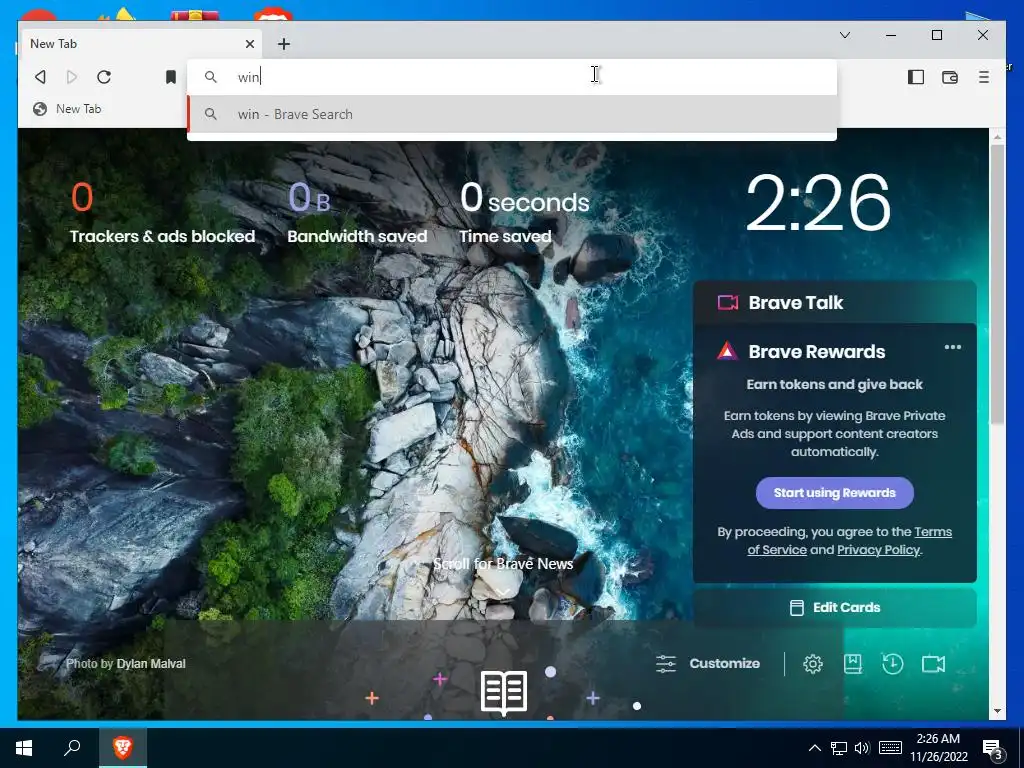Open Brave Rewards card options menu

point(952,347)
